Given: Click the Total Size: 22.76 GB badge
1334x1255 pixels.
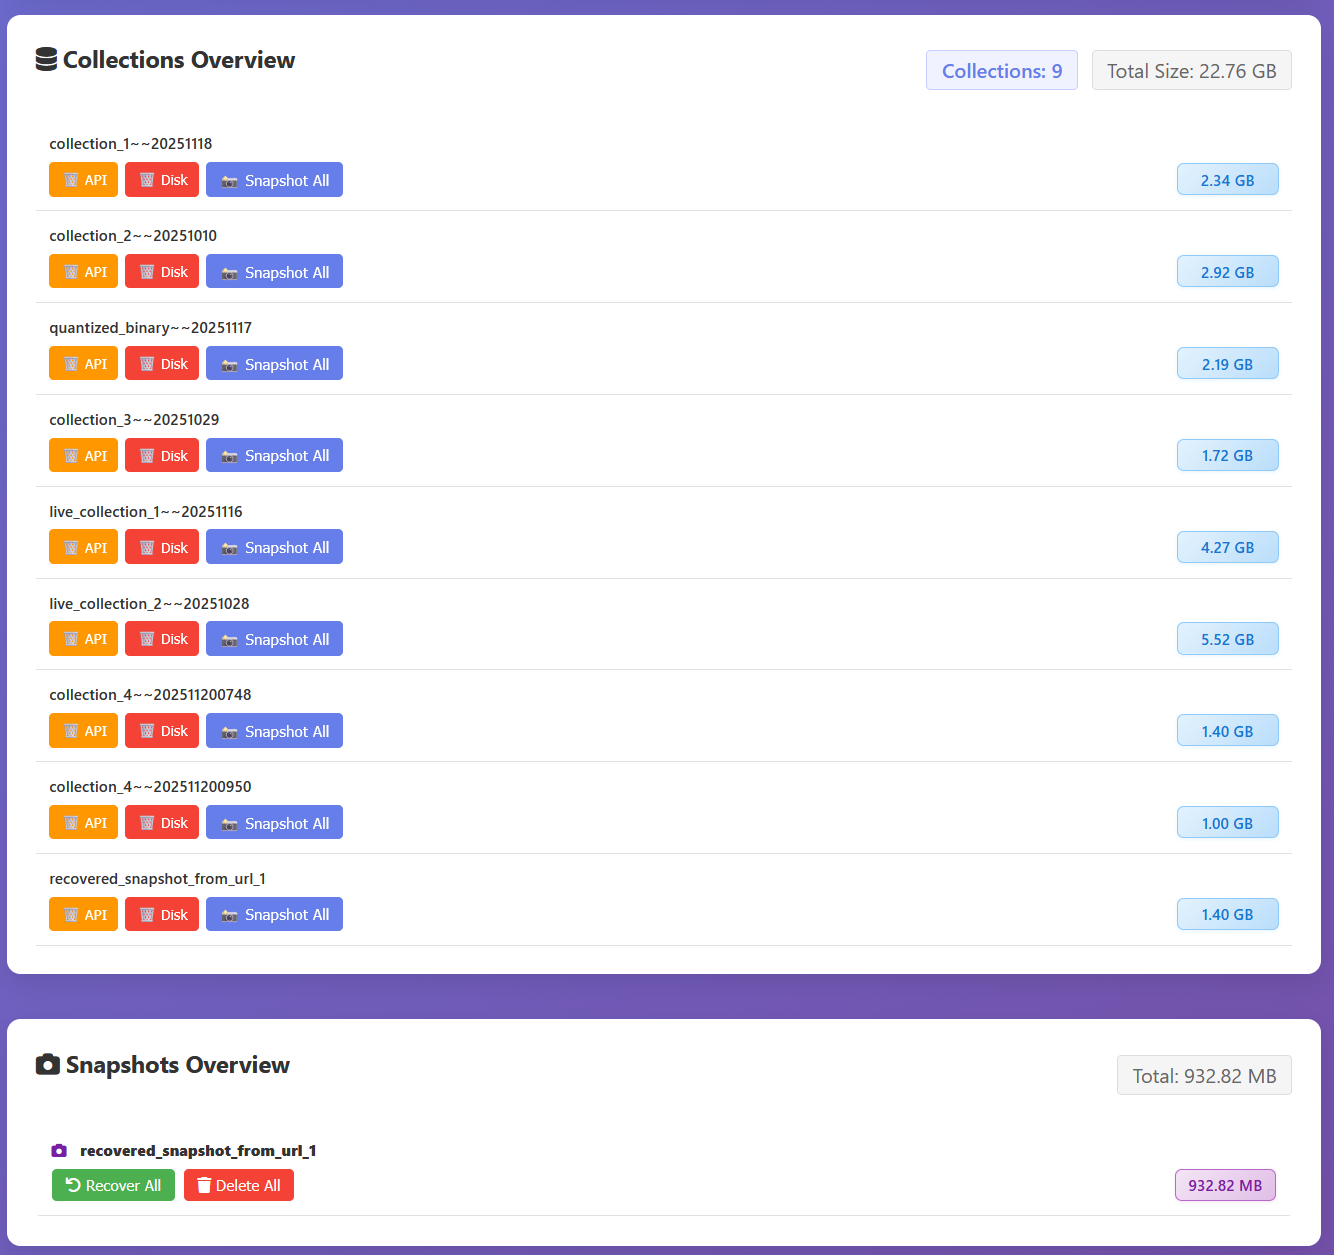Looking at the screenshot, I should pyautogui.click(x=1191, y=71).
